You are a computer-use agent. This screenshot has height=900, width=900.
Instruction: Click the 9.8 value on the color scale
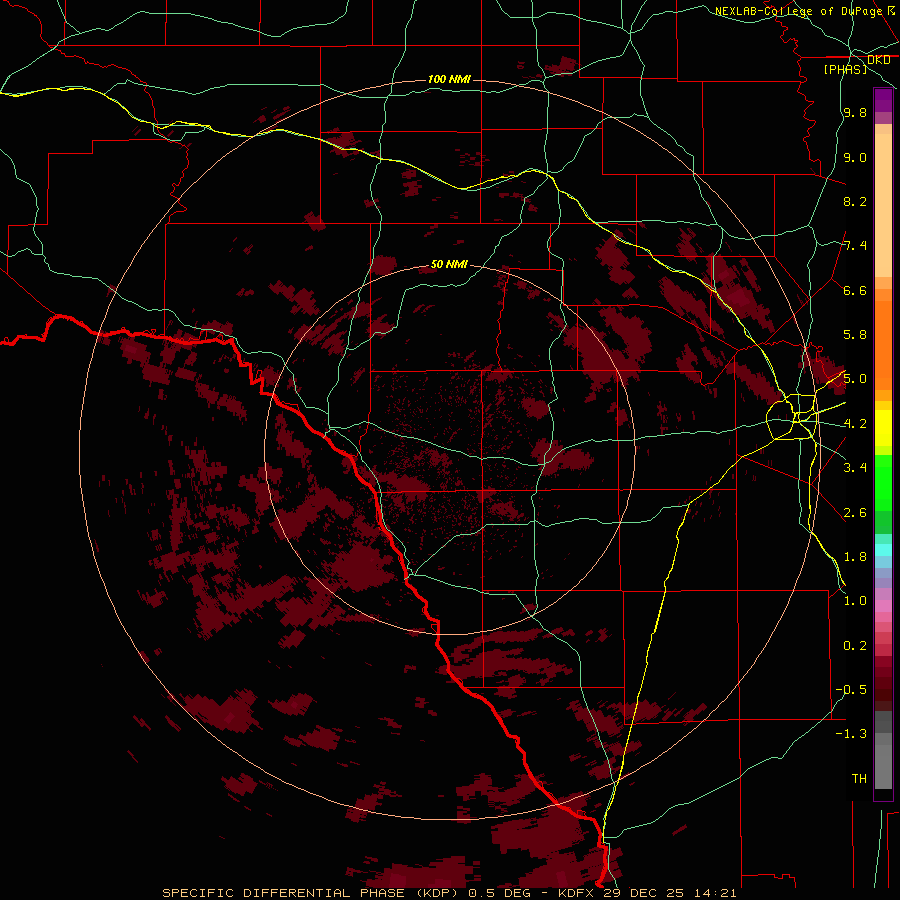(x=855, y=112)
